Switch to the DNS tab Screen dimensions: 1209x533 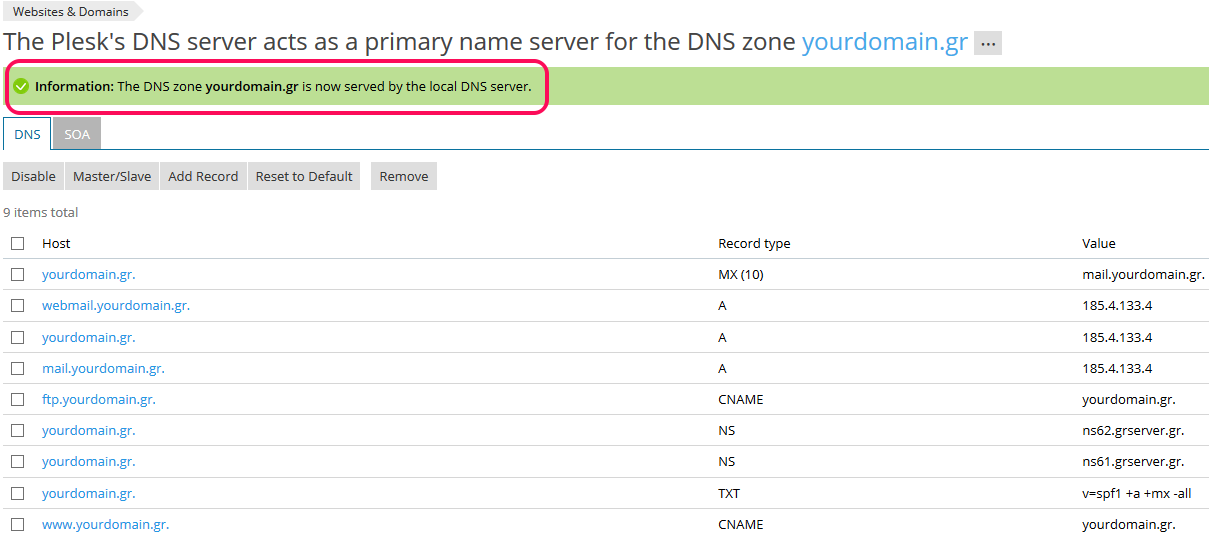coord(28,134)
